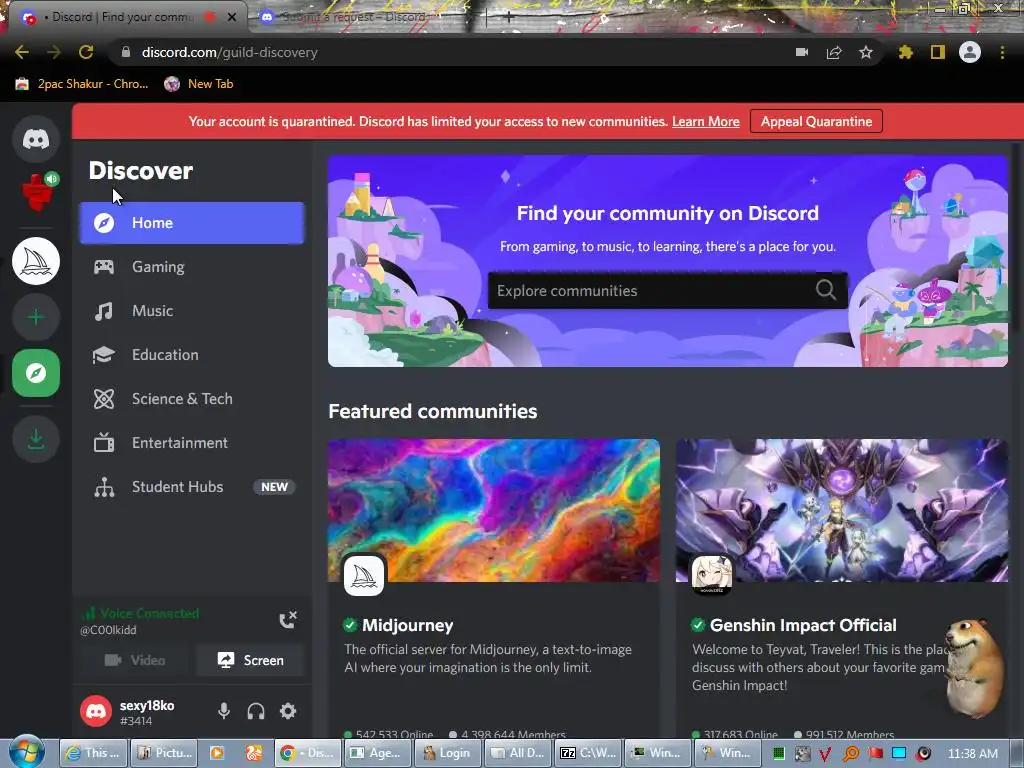Viewport: 1024px width, 768px height.
Task: Click the share page icon
Action: pos(834,52)
